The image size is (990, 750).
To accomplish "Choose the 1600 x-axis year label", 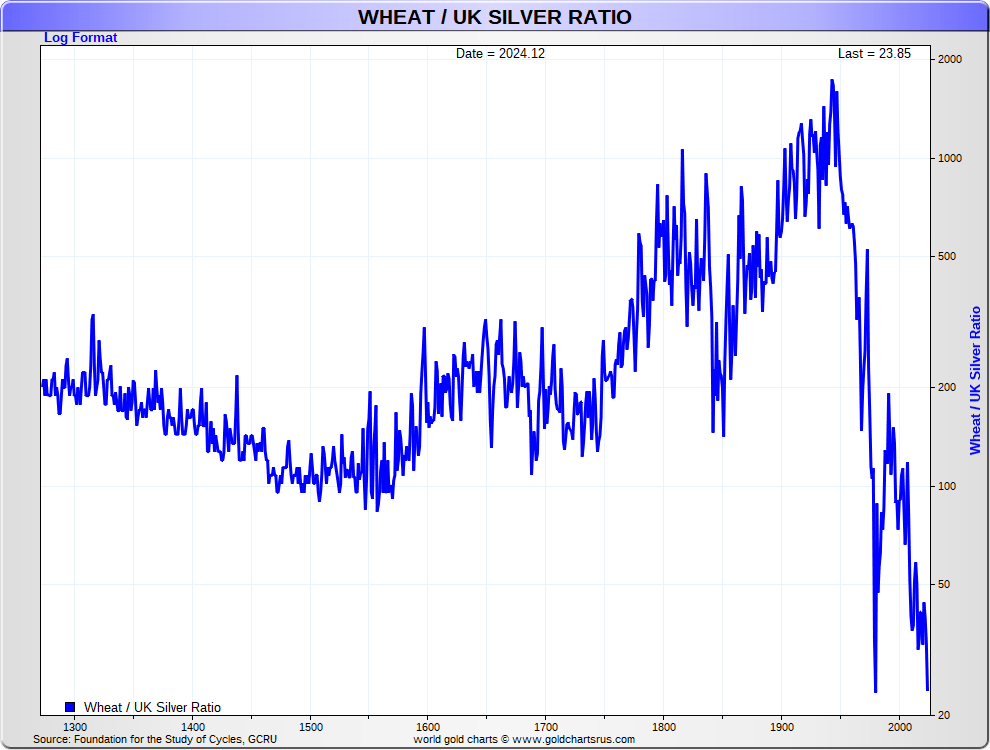I will point(428,727).
